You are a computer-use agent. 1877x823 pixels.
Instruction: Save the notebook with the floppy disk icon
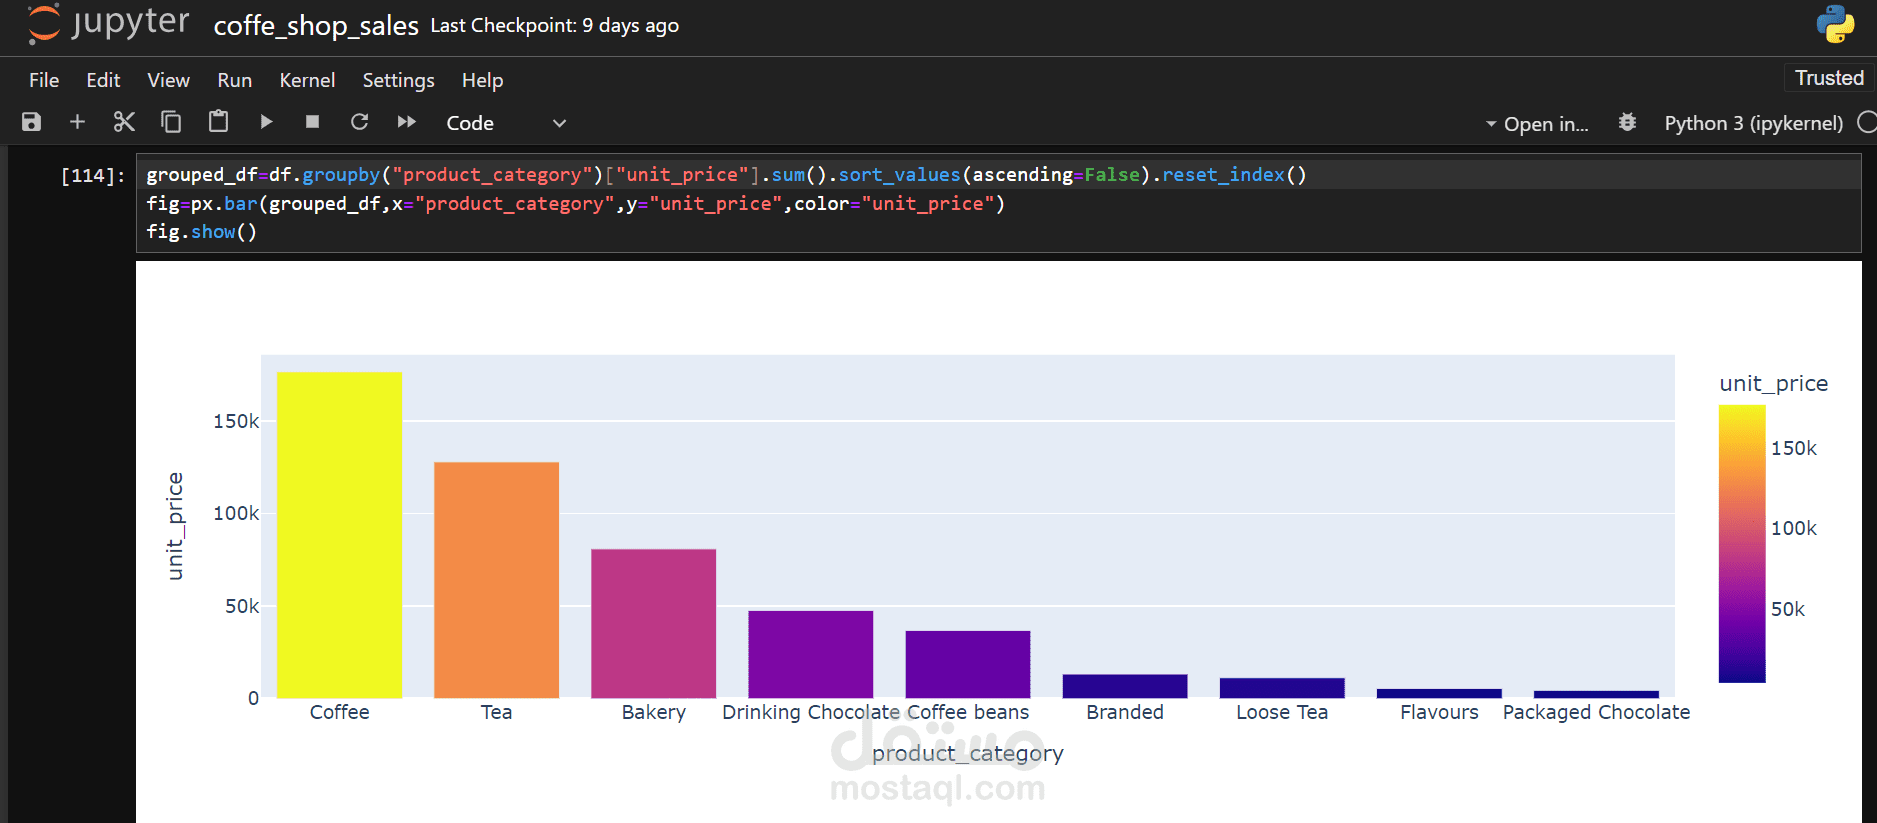[32, 122]
